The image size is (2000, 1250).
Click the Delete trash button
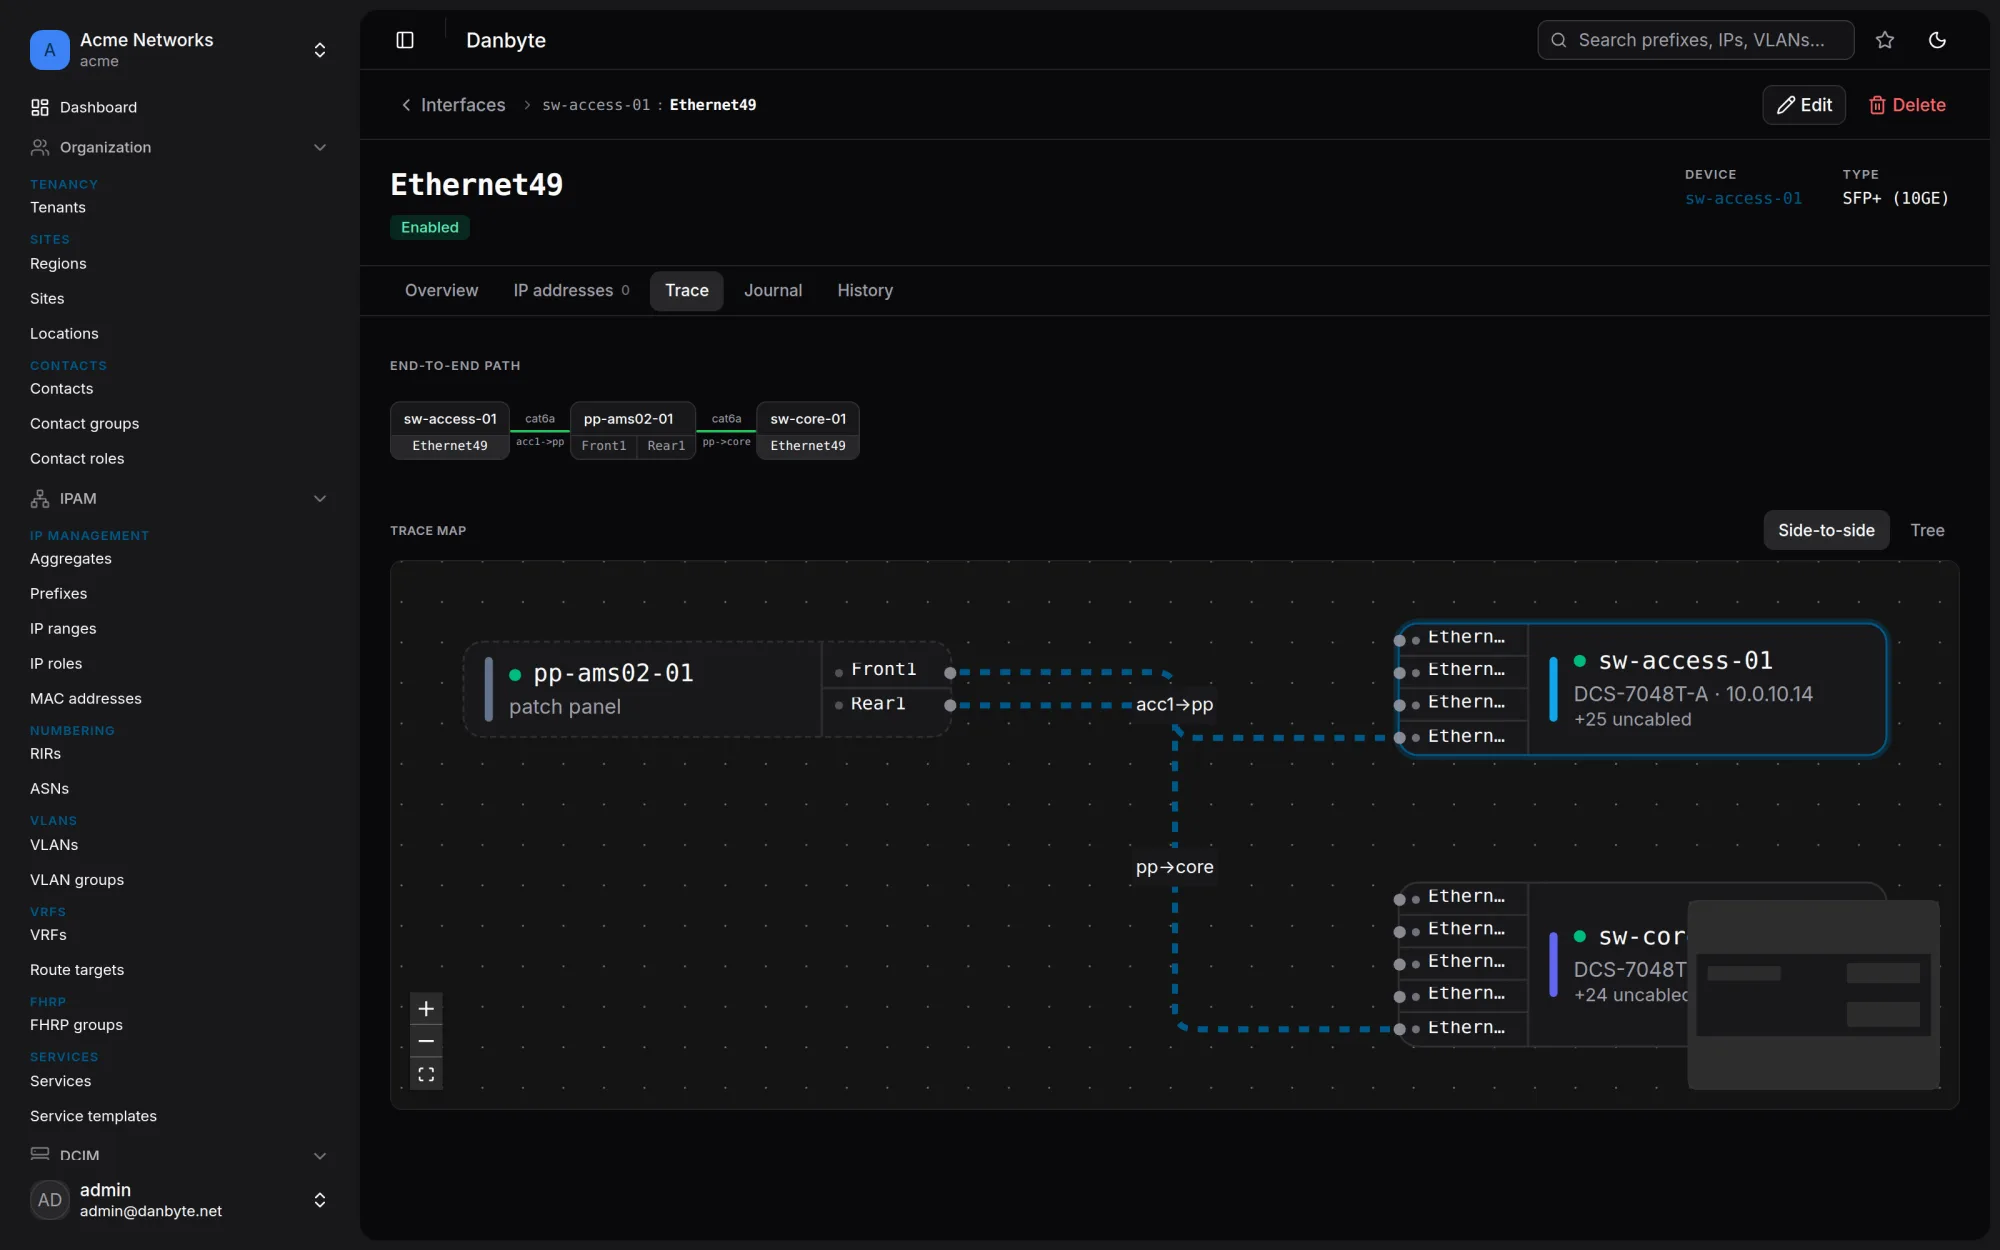tap(1907, 105)
